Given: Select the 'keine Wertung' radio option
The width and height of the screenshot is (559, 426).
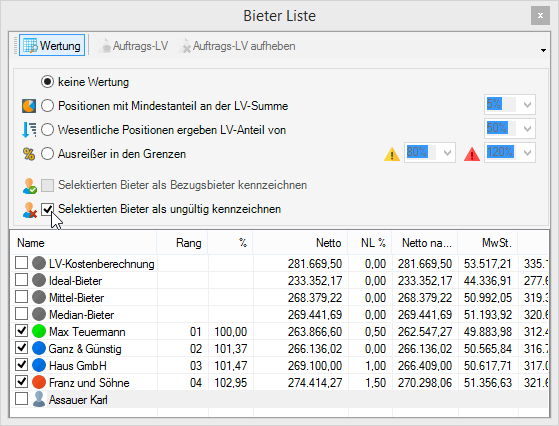Looking at the screenshot, I should (x=47, y=82).
